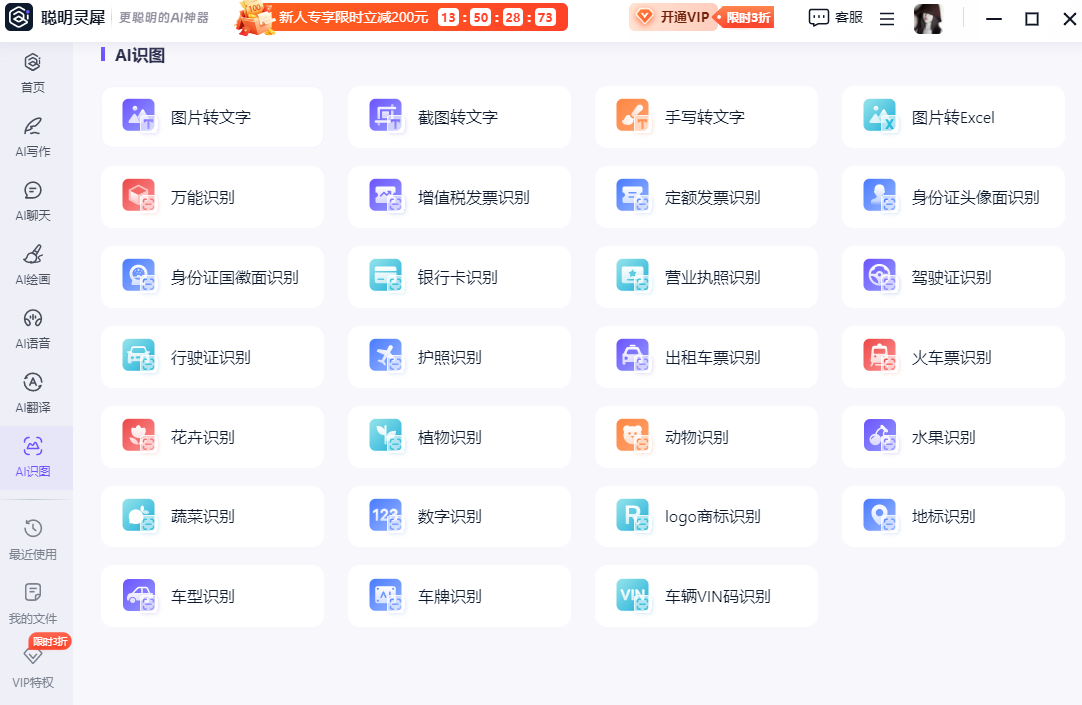Select the 手写转文字 tool
This screenshot has height=705, width=1082.
click(706, 117)
